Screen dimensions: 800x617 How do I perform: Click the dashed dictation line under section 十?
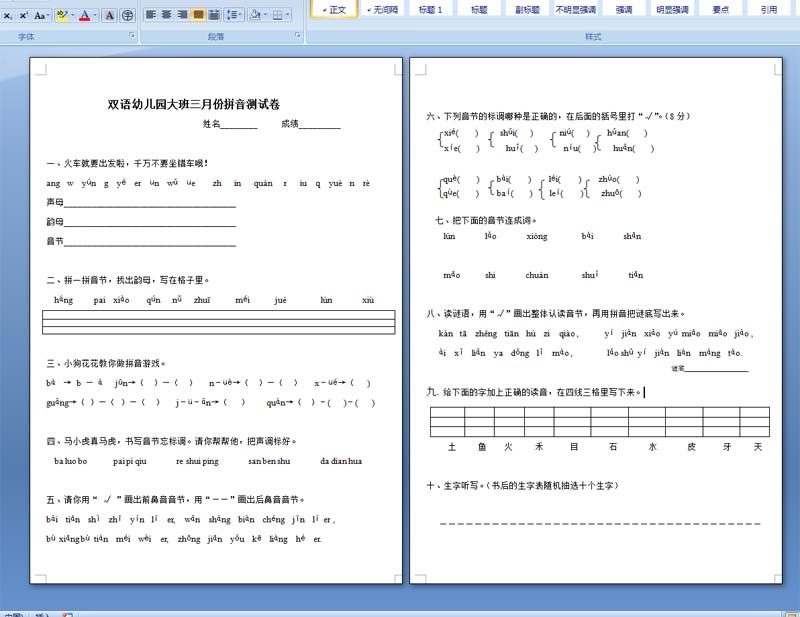[x=600, y=524]
